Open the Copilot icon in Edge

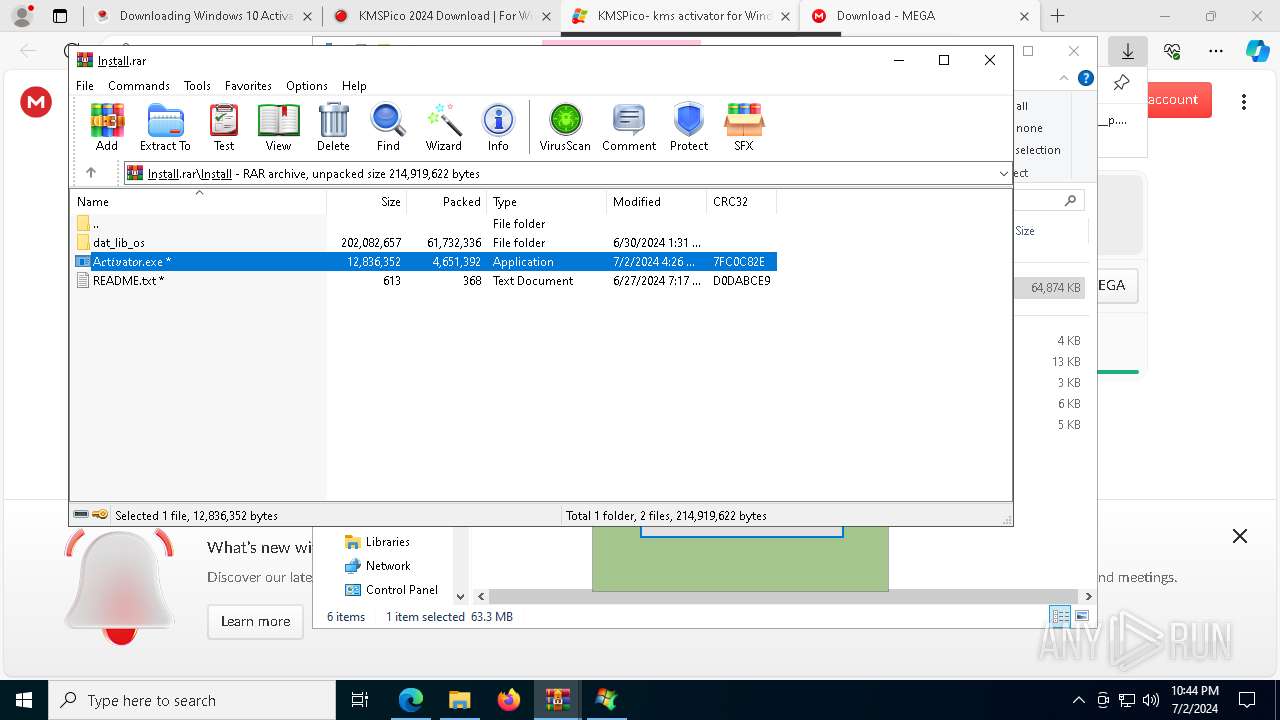click(1258, 51)
